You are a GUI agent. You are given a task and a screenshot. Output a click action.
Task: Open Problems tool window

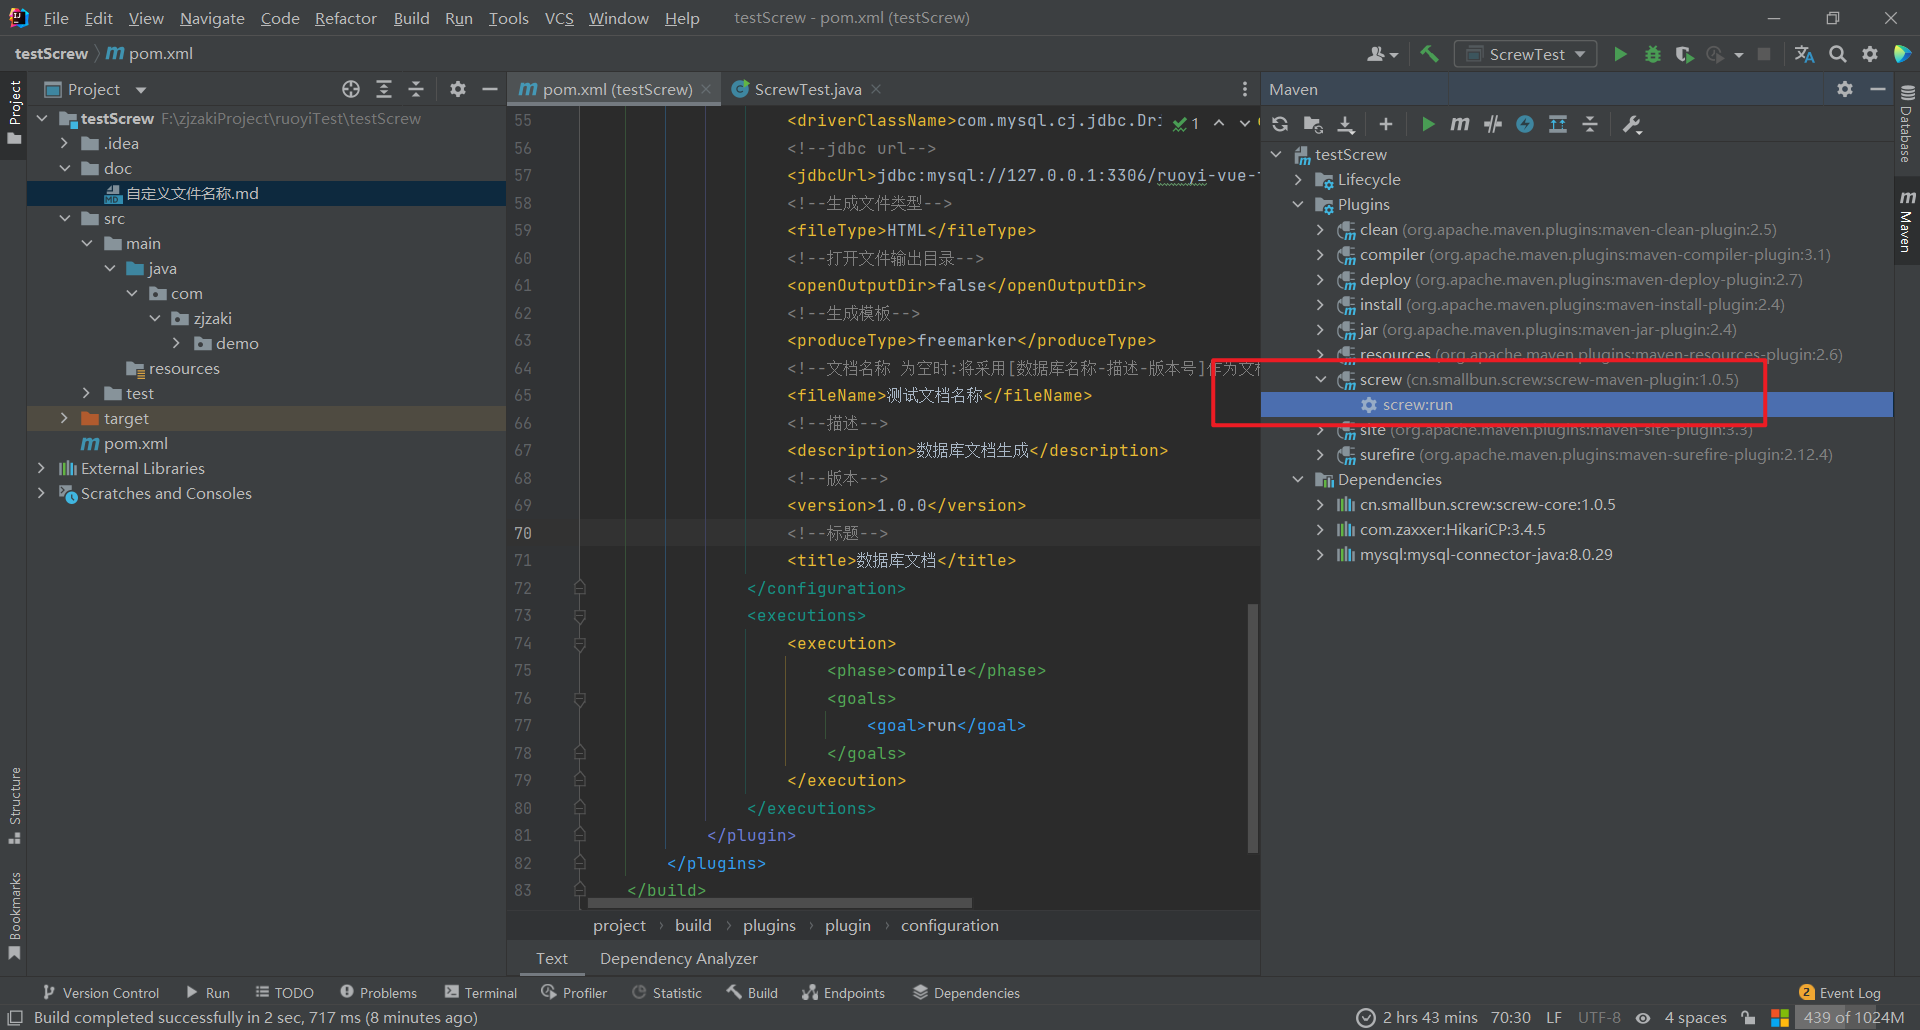pyautogui.click(x=378, y=992)
